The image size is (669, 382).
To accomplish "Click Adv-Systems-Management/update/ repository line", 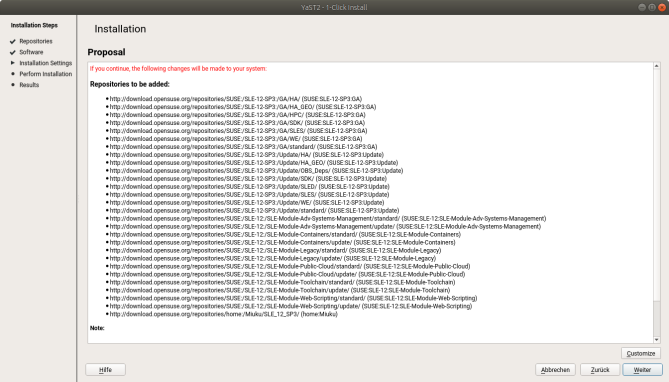I will 325,226.
